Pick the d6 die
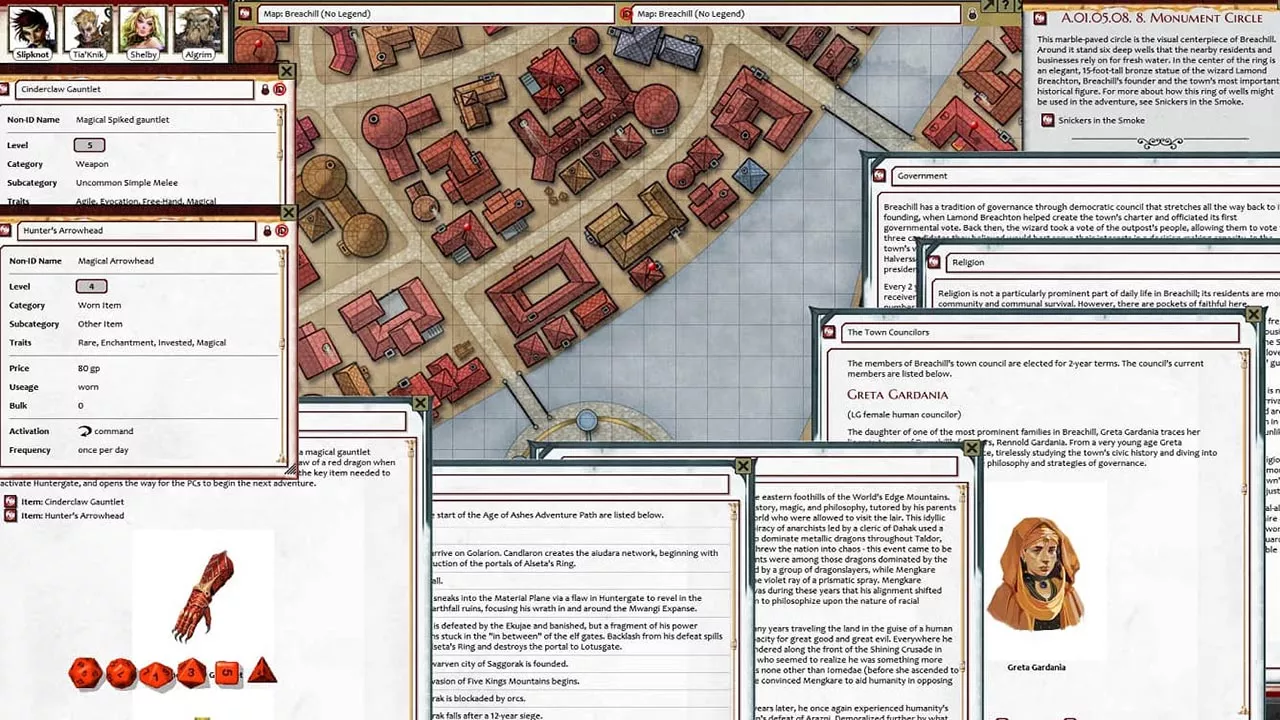The height and width of the screenshot is (720, 1280). coord(226,673)
